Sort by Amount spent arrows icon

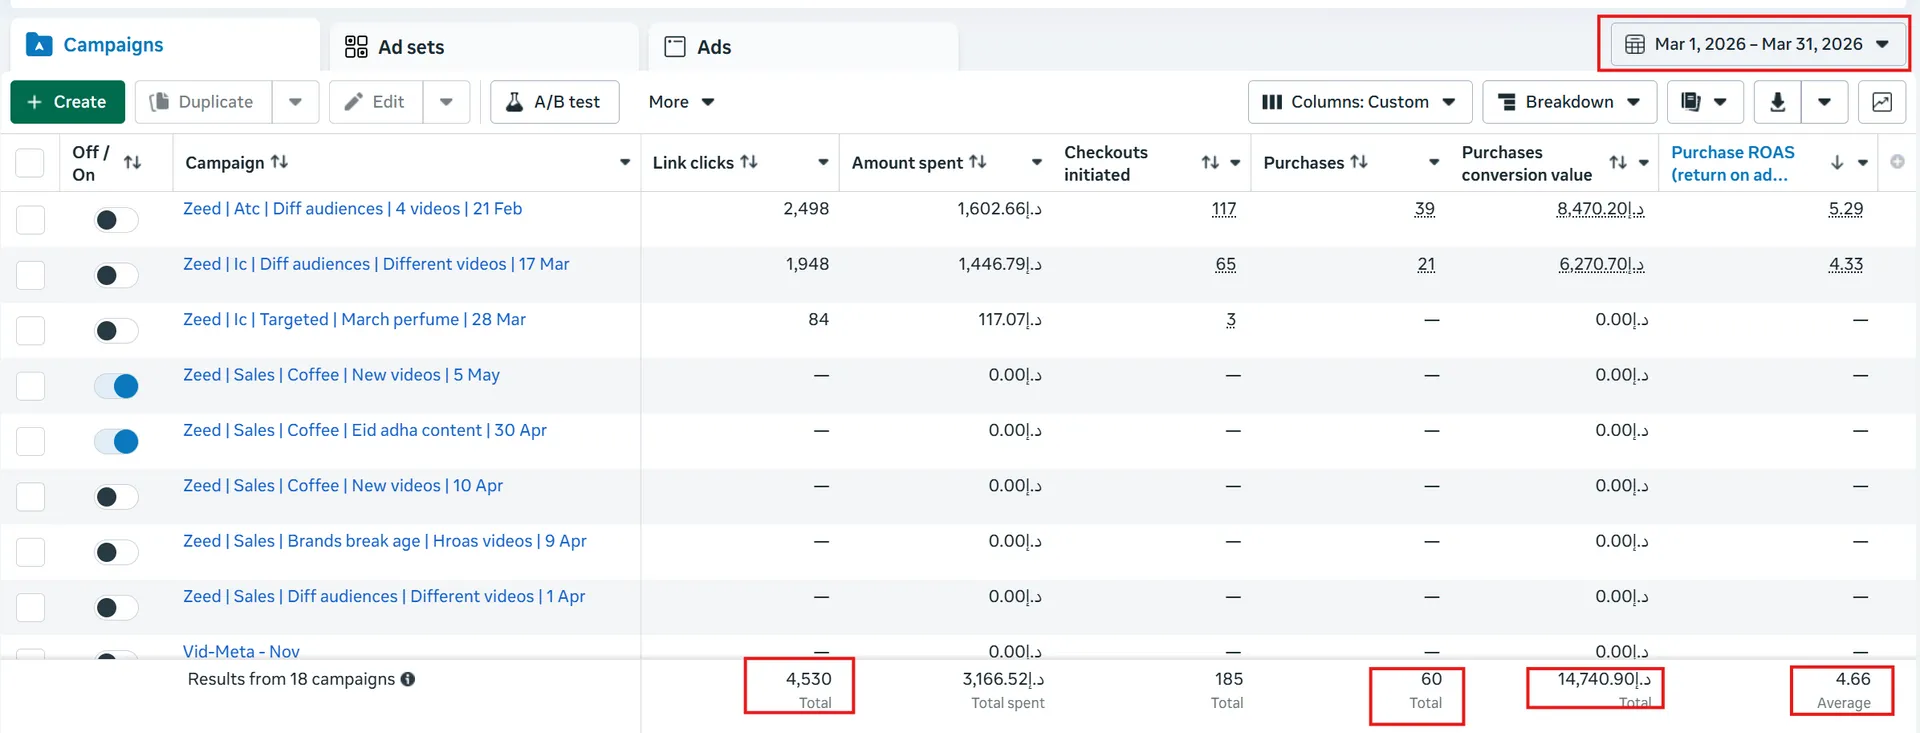(978, 162)
